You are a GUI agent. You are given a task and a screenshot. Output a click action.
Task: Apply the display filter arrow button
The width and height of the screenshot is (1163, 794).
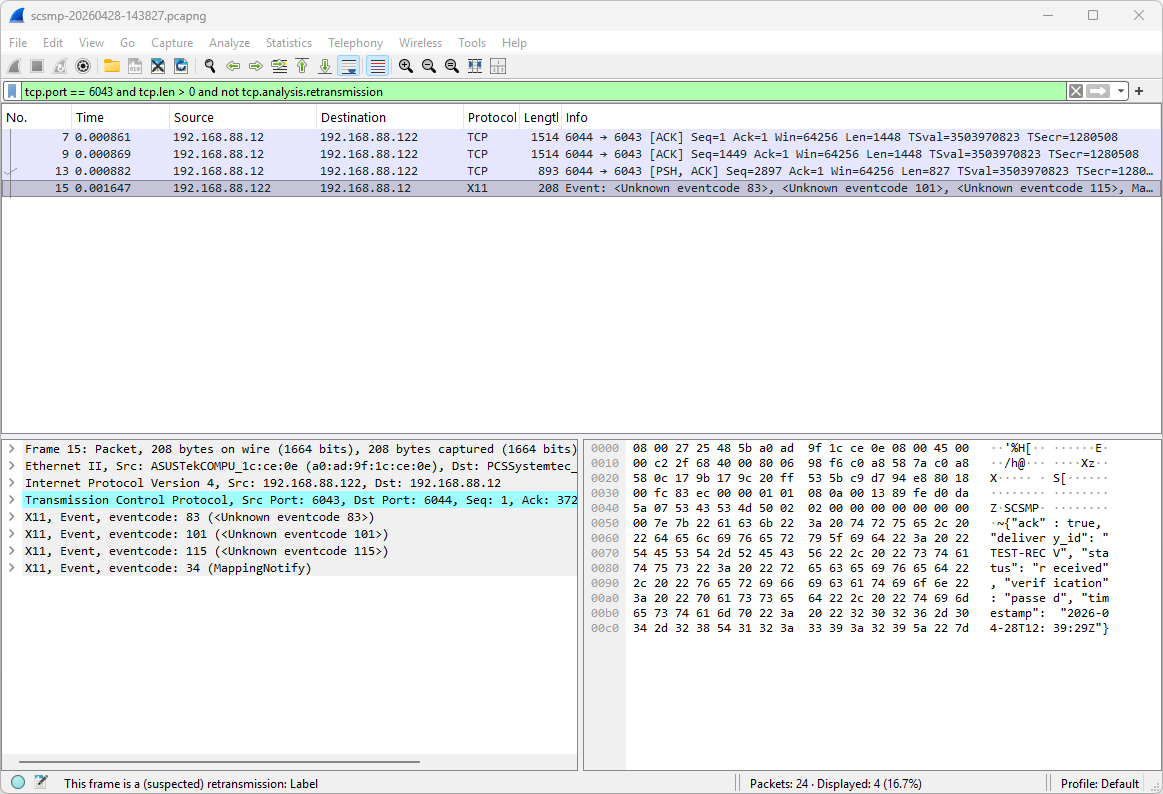coord(1098,91)
